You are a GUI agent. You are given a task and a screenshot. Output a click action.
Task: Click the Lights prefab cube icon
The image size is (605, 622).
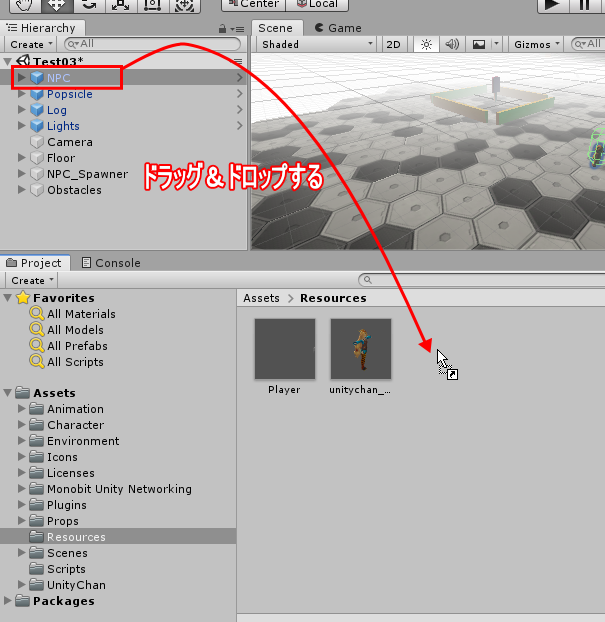click(x=37, y=126)
